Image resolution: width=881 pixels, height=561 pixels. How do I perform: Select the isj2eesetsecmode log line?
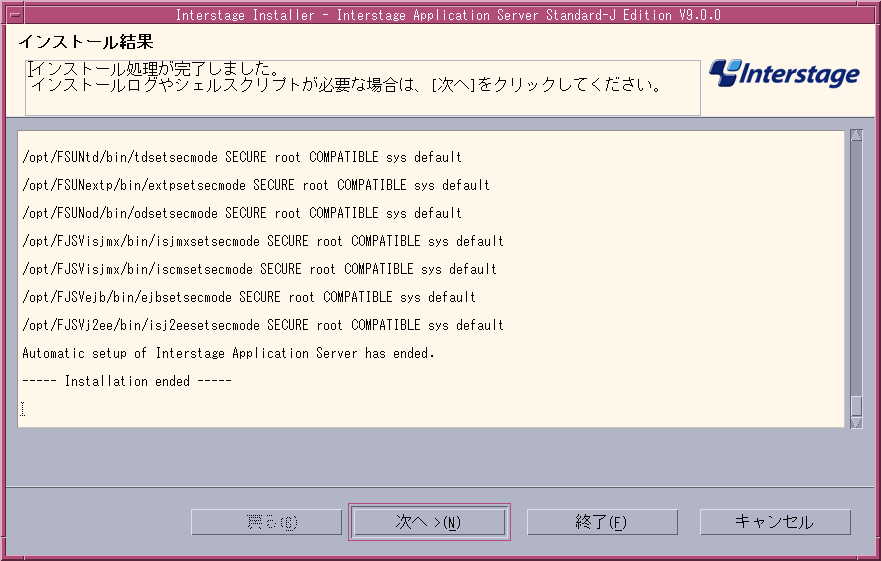click(263, 325)
